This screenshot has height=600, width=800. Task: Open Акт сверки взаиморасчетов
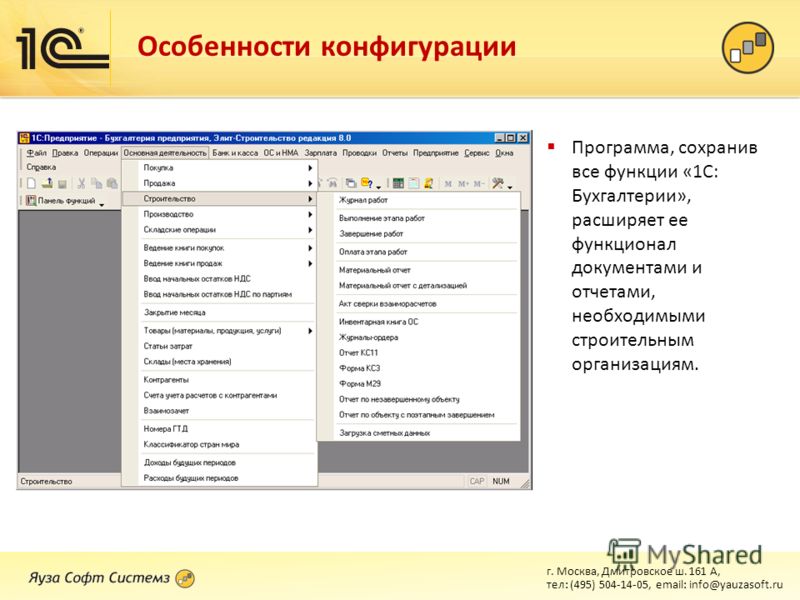[387, 304]
